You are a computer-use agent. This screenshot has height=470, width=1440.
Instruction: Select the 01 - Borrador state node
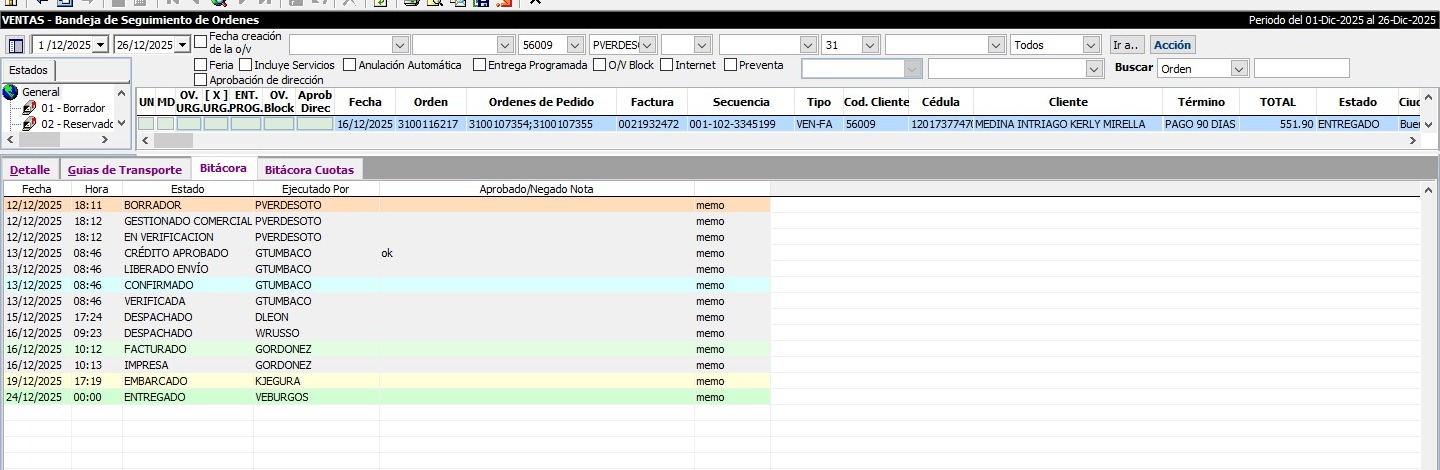(72, 108)
